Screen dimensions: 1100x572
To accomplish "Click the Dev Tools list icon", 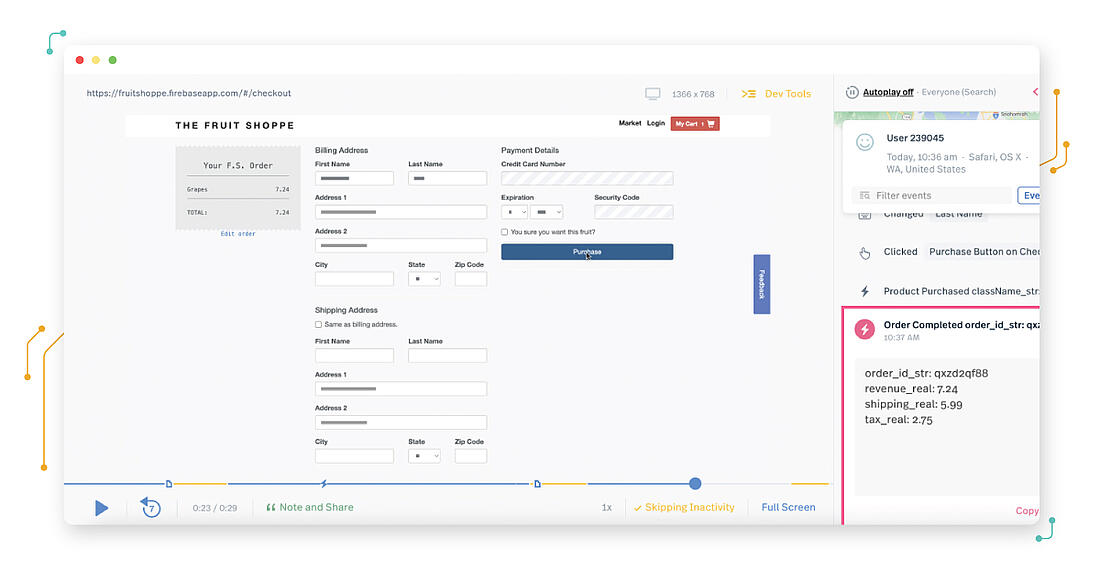I will pyautogui.click(x=749, y=93).
